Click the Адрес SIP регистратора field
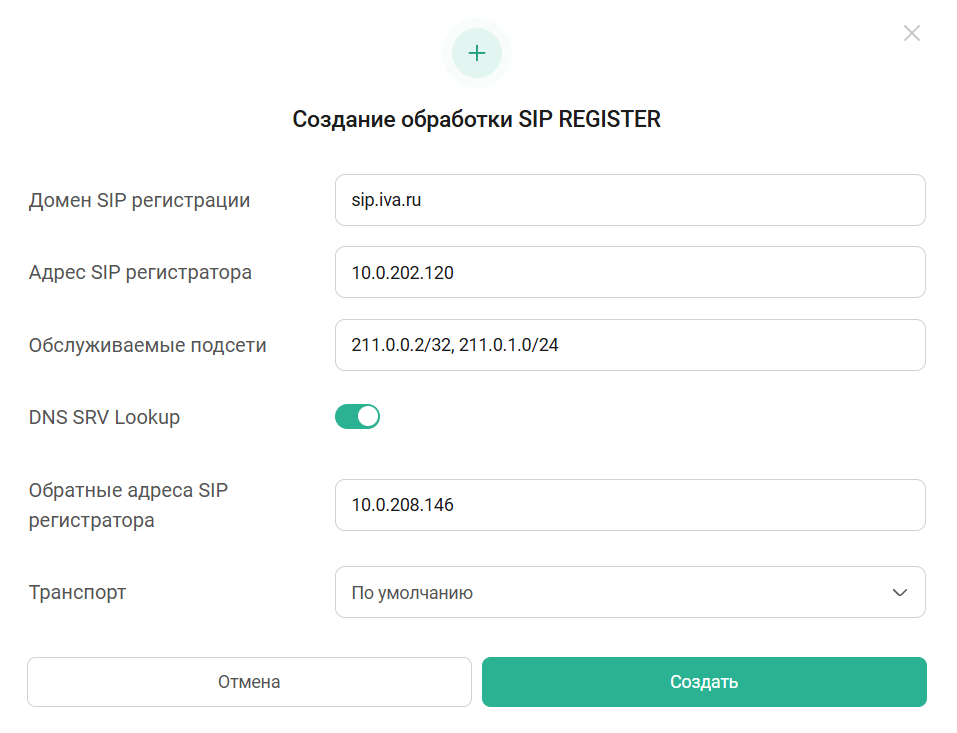This screenshot has height=733, width=957. pos(629,272)
